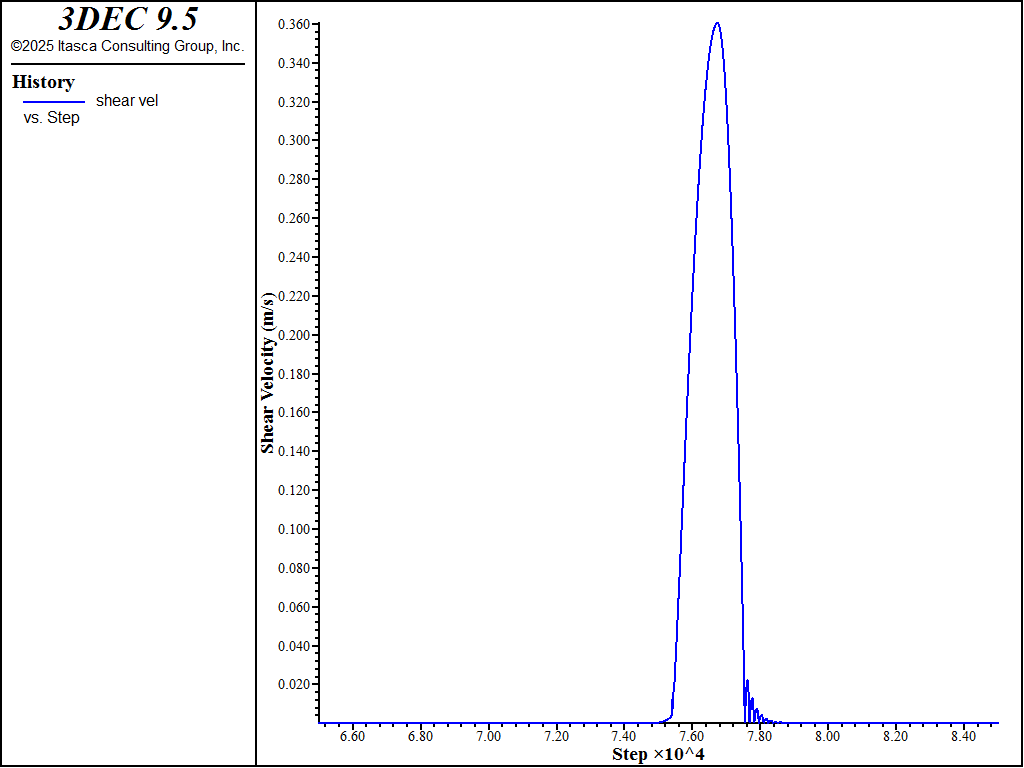Click the 8.40 x-axis tick label
1024x768 pixels.
964,737
